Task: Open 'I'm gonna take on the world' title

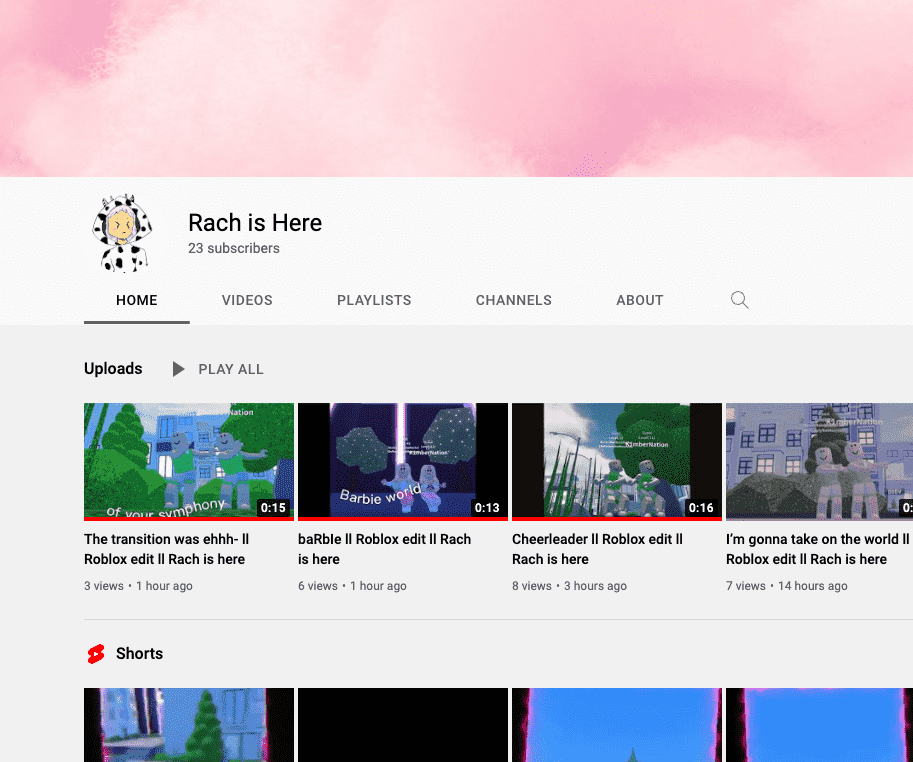Action: coord(818,549)
